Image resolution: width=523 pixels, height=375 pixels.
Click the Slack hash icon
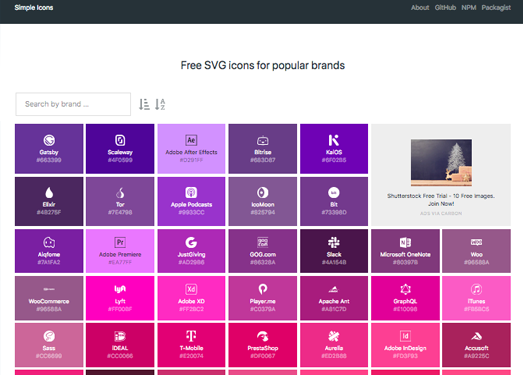coord(334,243)
